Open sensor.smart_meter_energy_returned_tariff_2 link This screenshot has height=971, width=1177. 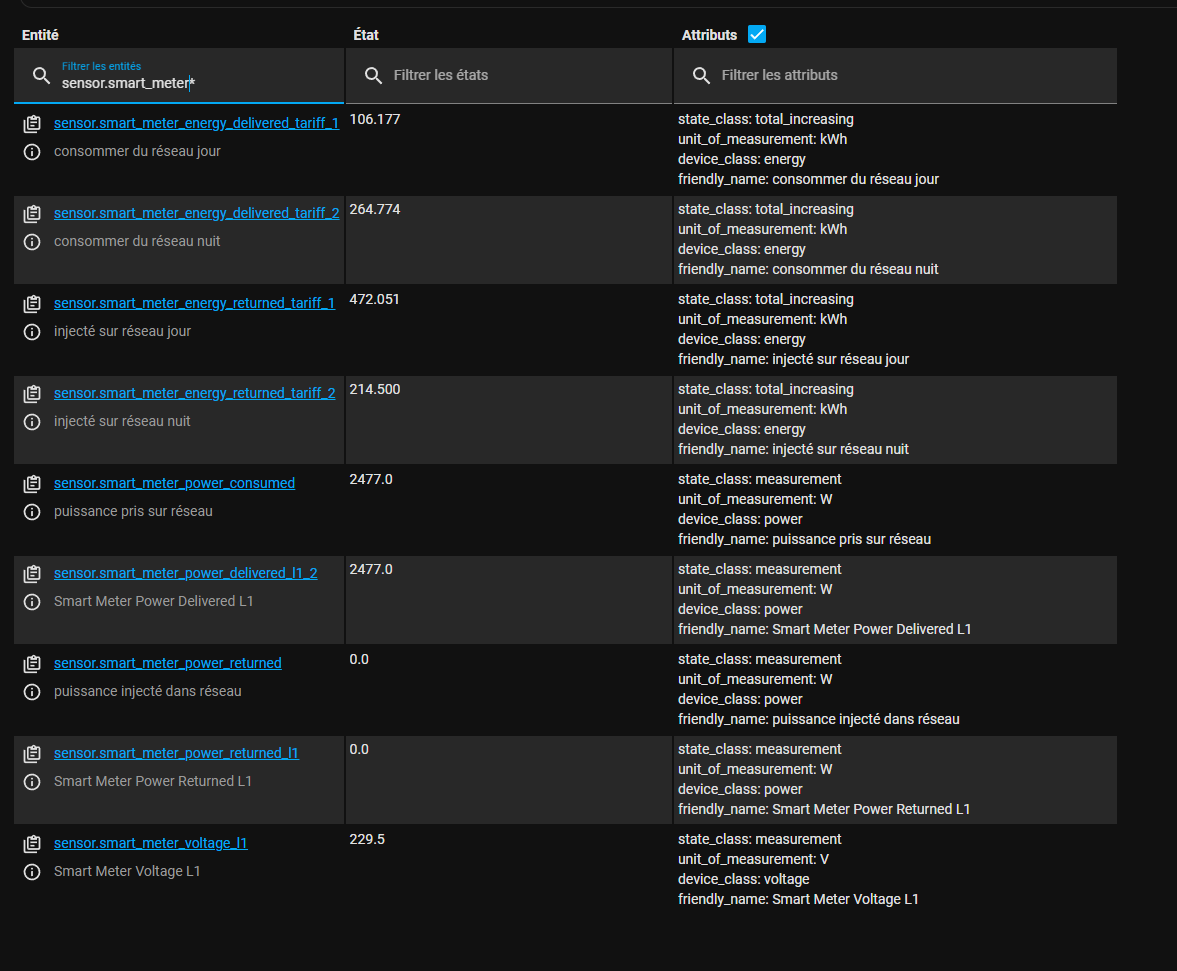click(x=194, y=393)
